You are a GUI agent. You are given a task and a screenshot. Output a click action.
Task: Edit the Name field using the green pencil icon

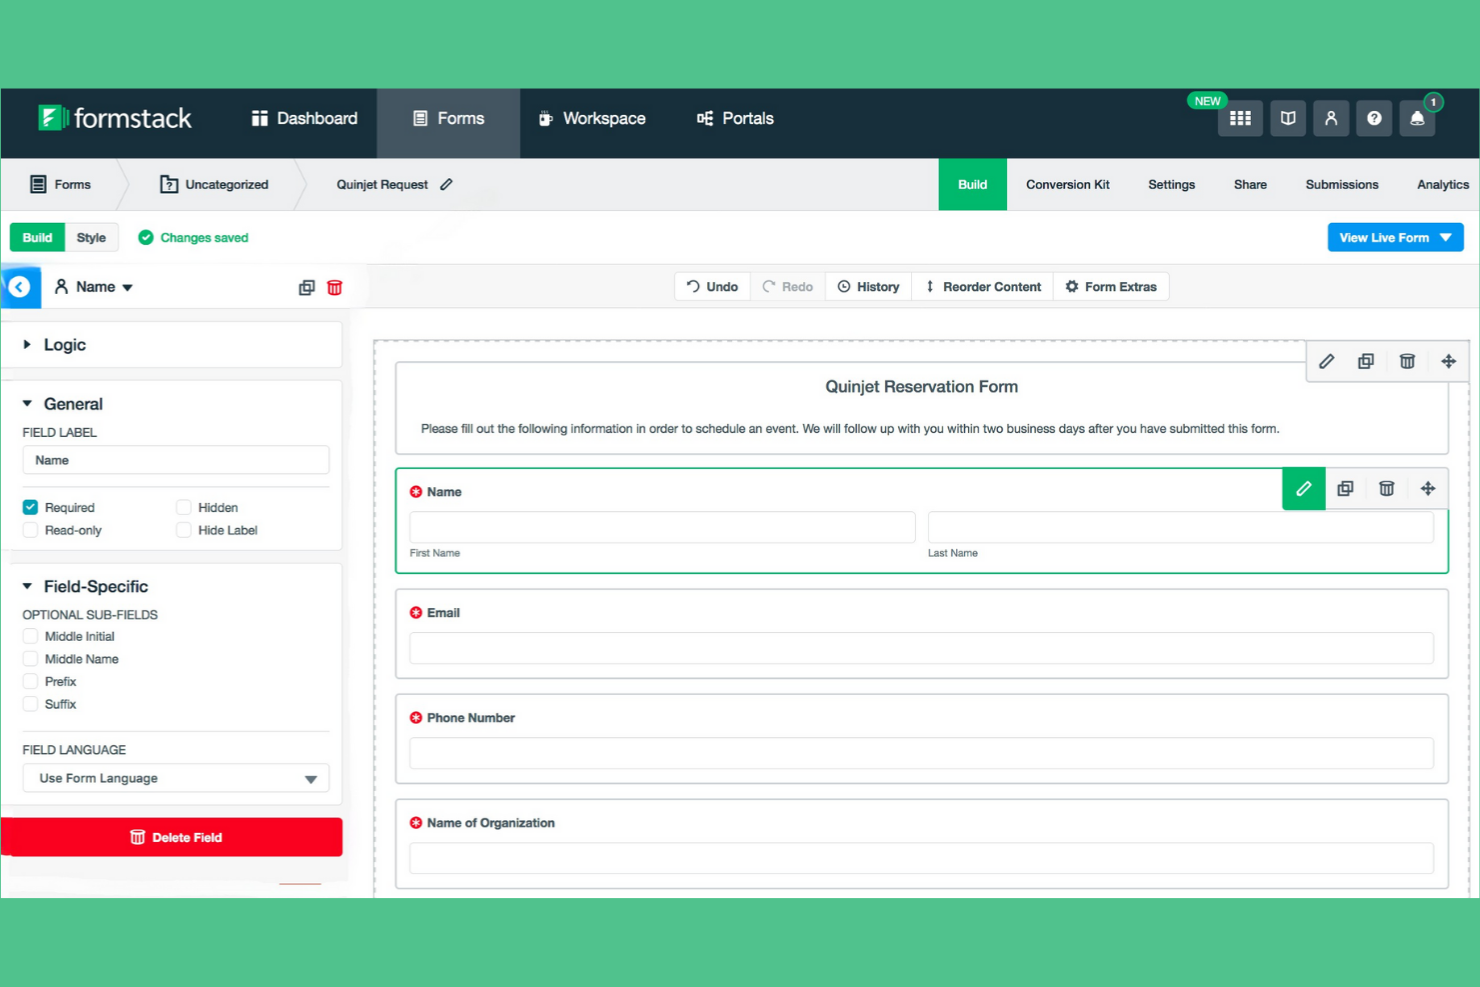pyautogui.click(x=1303, y=489)
